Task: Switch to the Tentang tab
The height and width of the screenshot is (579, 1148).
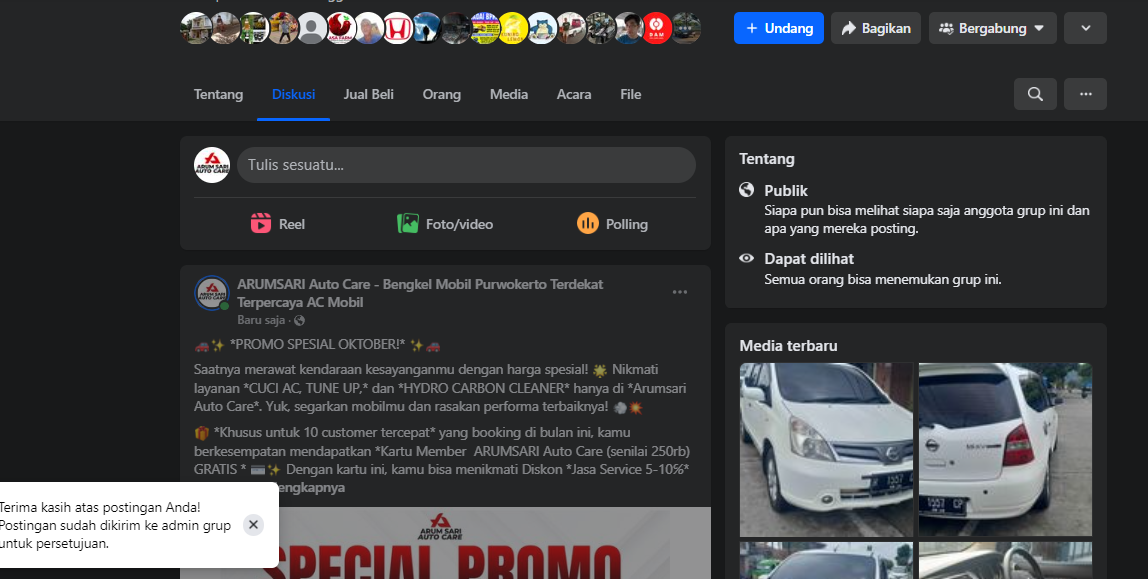Action: point(218,94)
